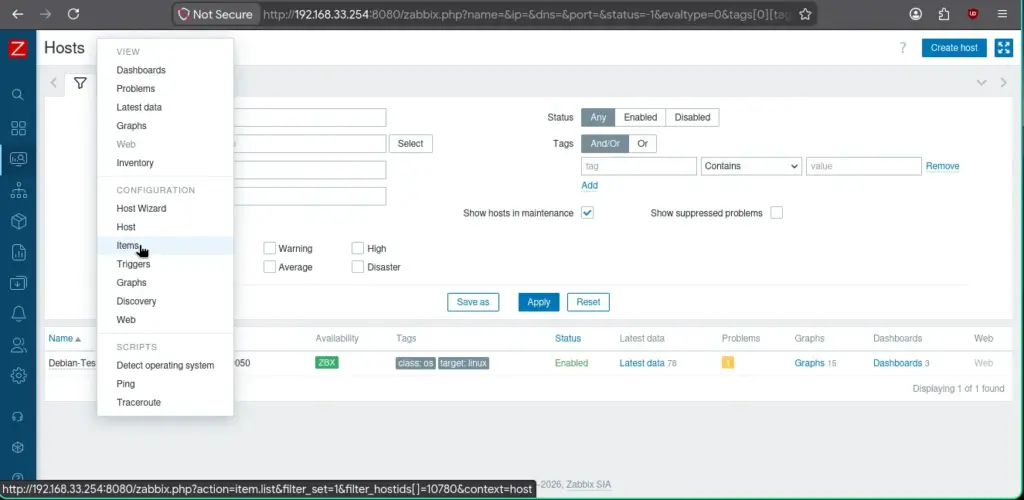Select Any status option

598,117
